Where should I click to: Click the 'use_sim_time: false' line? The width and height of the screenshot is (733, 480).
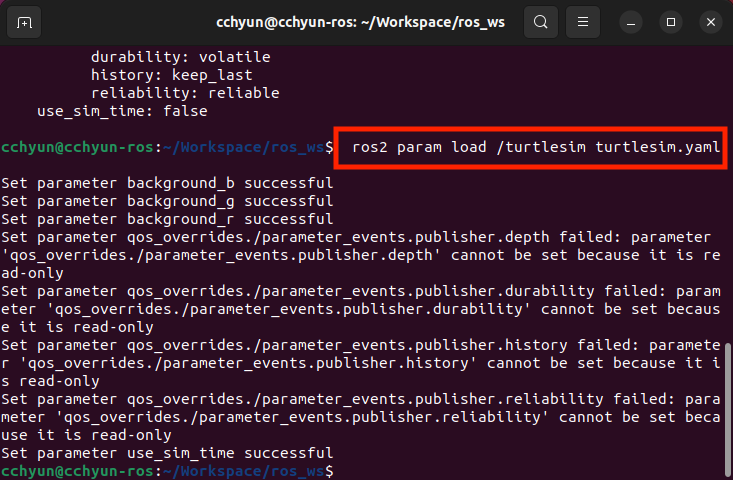[122, 111]
